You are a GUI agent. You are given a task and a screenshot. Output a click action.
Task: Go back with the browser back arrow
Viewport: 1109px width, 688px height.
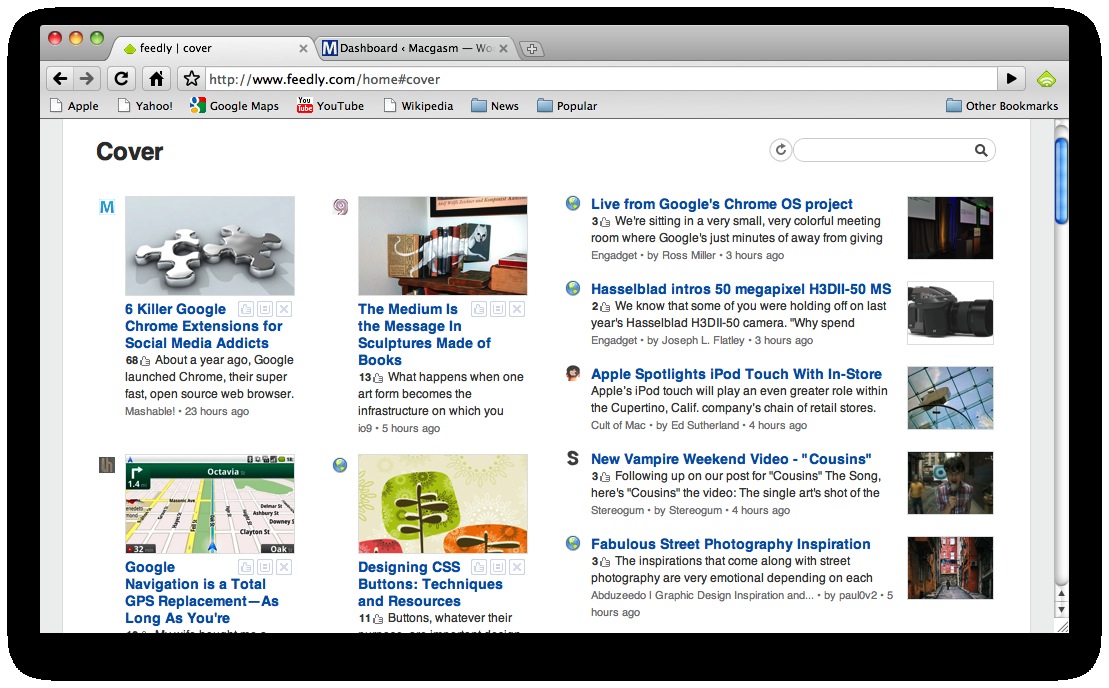coord(60,78)
